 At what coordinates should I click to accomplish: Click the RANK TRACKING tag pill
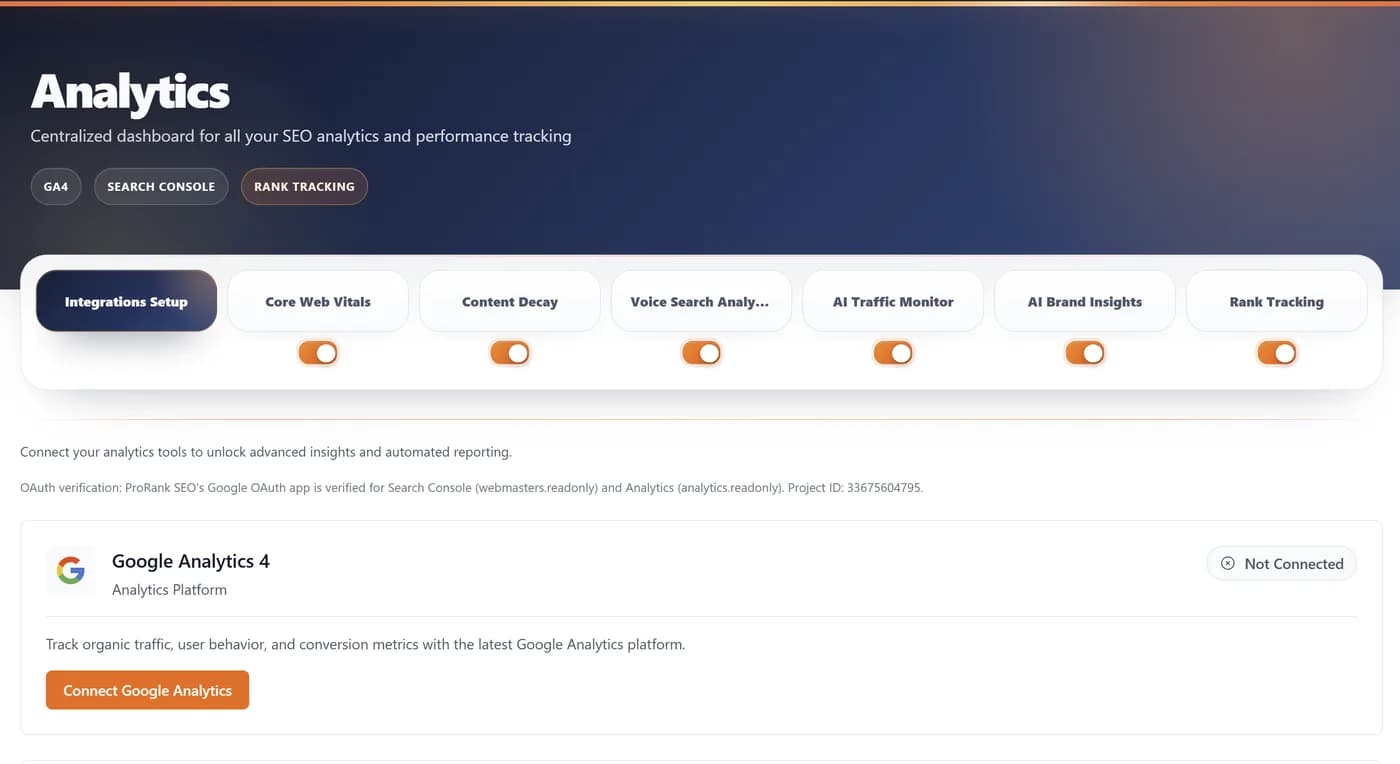[x=304, y=186]
